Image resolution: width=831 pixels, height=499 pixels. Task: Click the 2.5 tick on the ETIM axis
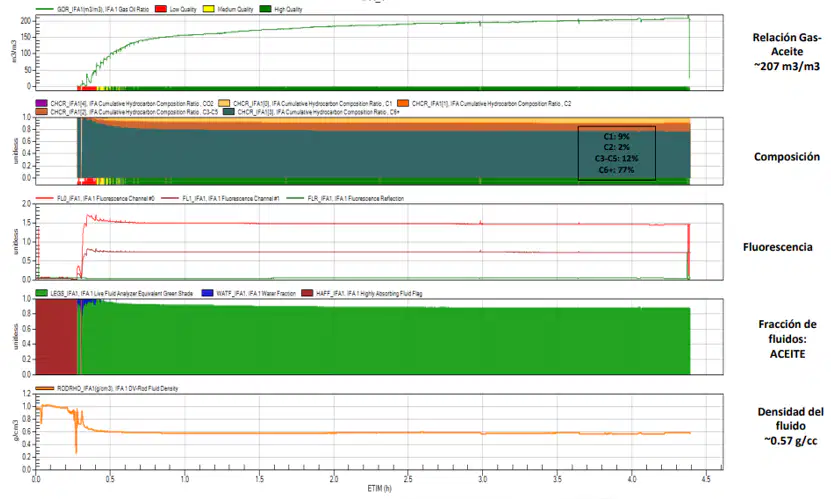(408, 479)
